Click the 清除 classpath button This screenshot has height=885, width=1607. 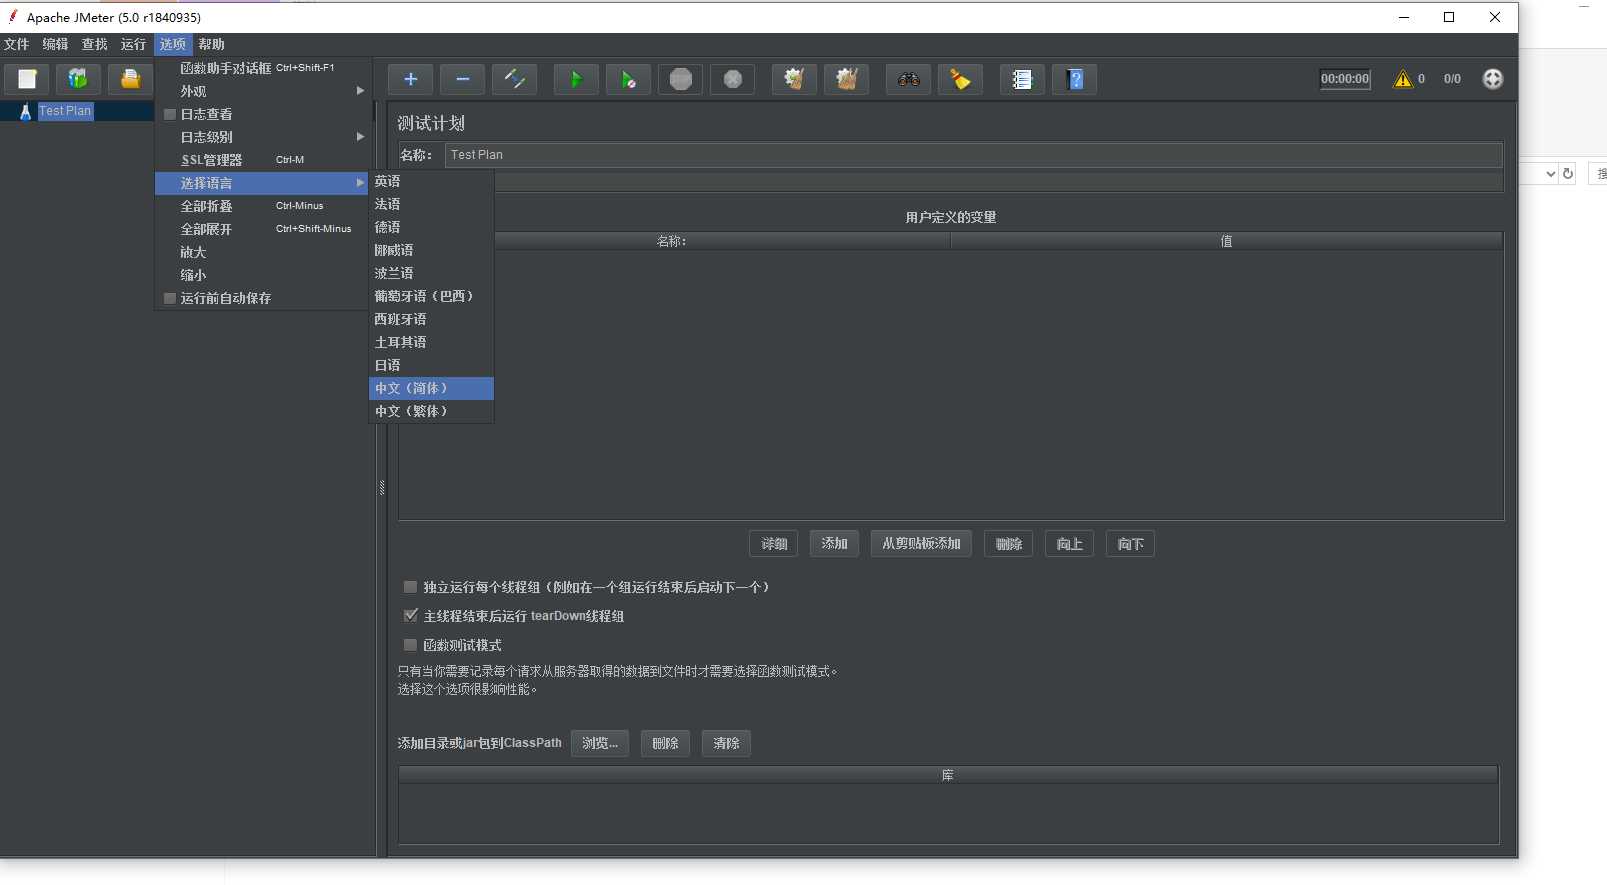726,743
